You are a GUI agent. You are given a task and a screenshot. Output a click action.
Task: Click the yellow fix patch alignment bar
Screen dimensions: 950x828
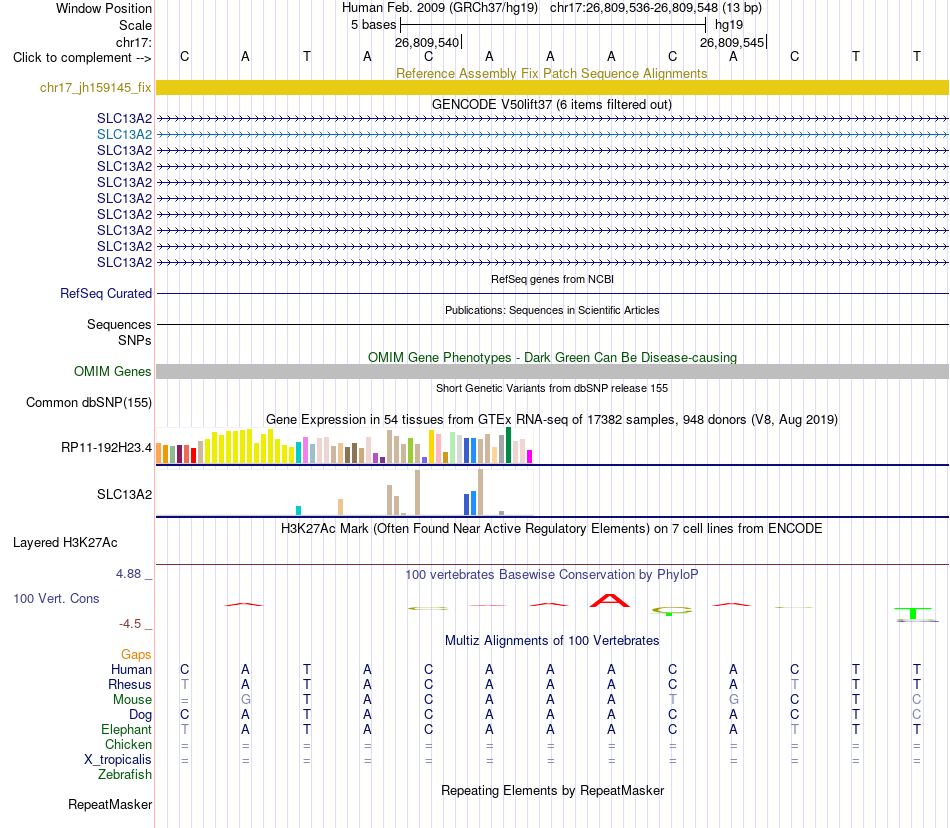click(552, 87)
